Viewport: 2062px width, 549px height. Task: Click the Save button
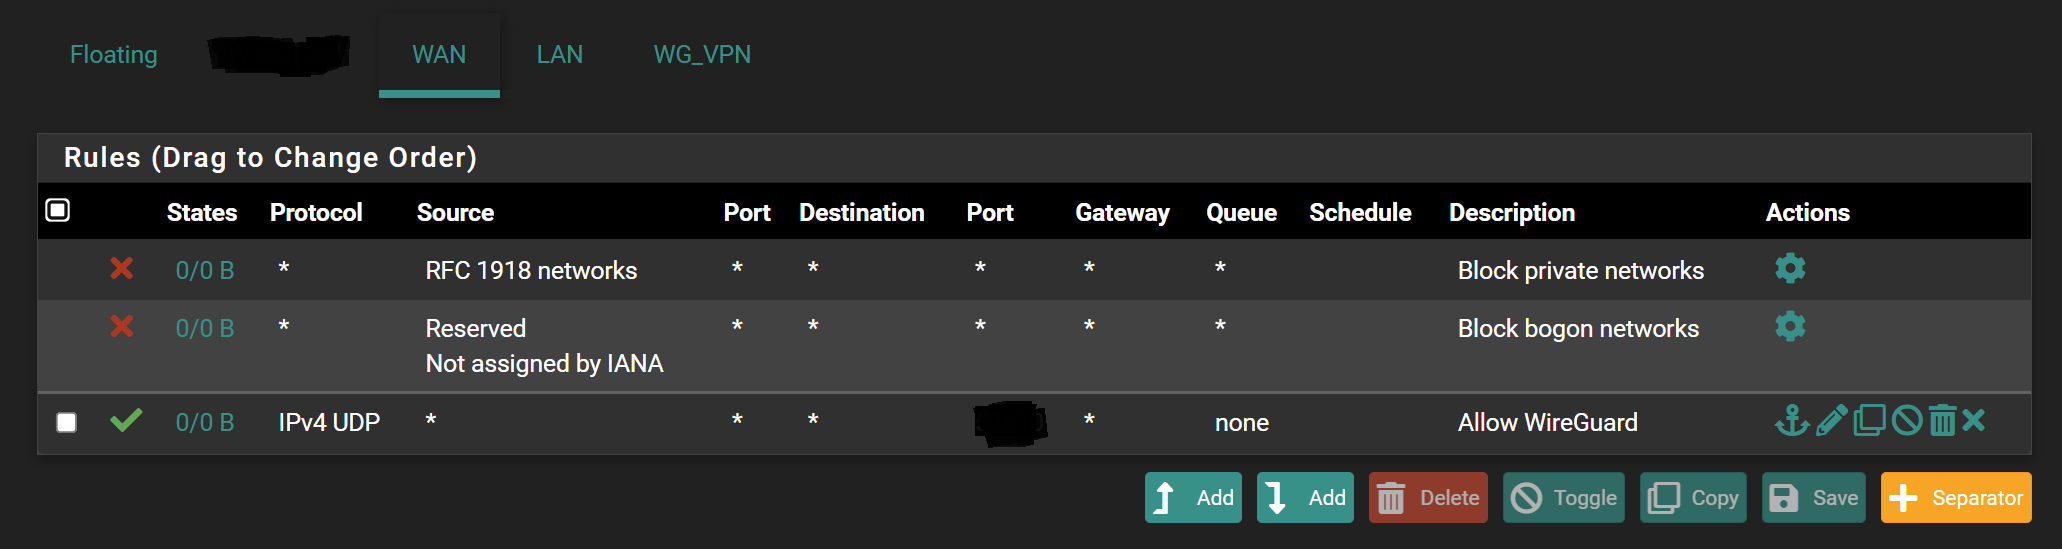(x=1813, y=498)
